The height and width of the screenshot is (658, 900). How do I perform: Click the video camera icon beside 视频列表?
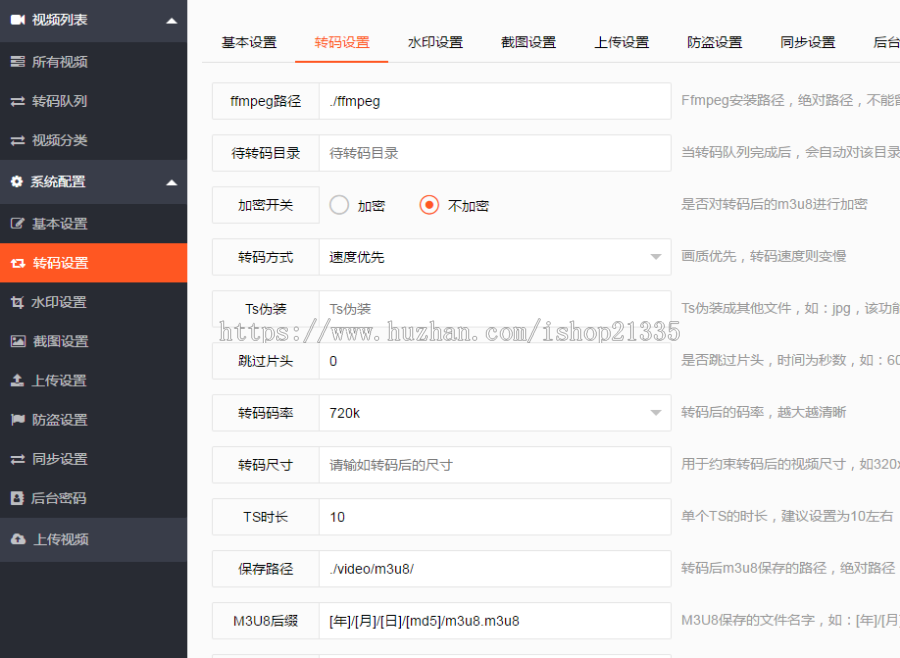(x=18, y=20)
